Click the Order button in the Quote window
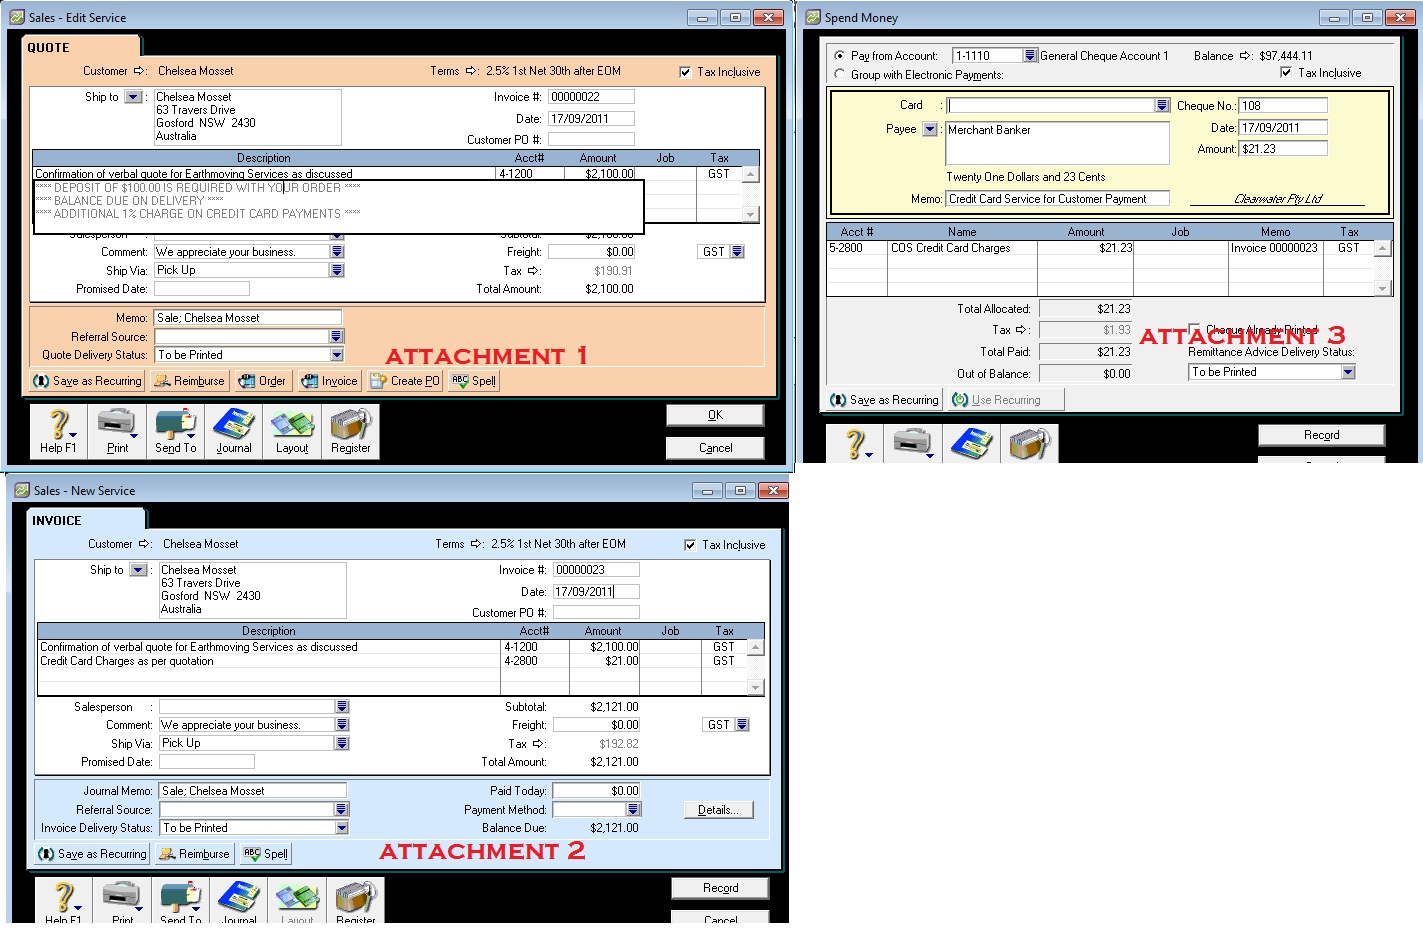 262,381
